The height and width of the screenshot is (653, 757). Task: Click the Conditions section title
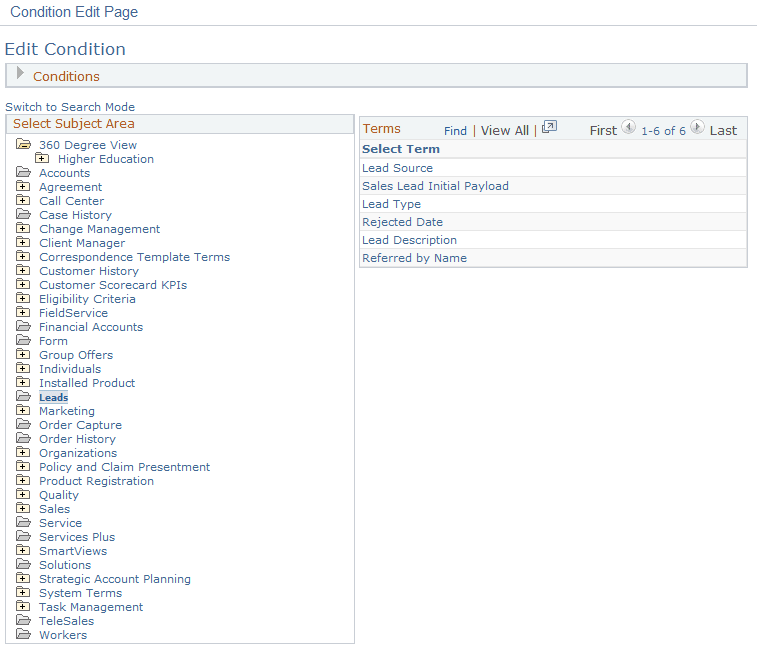tap(66, 76)
